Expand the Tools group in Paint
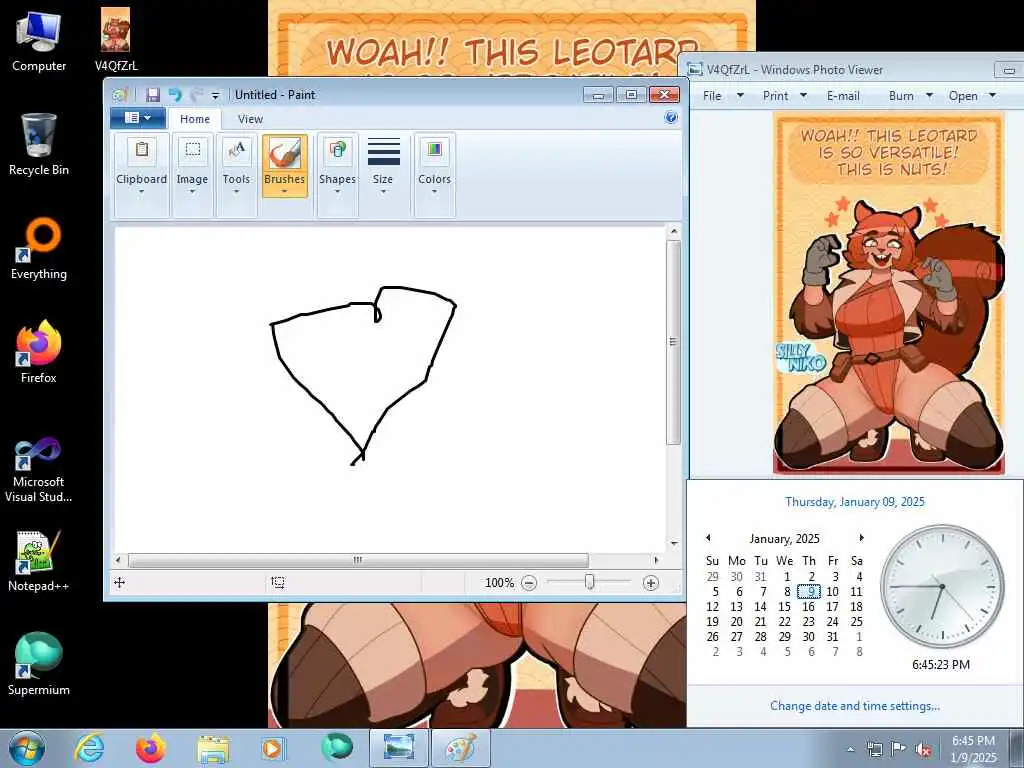 236,174
